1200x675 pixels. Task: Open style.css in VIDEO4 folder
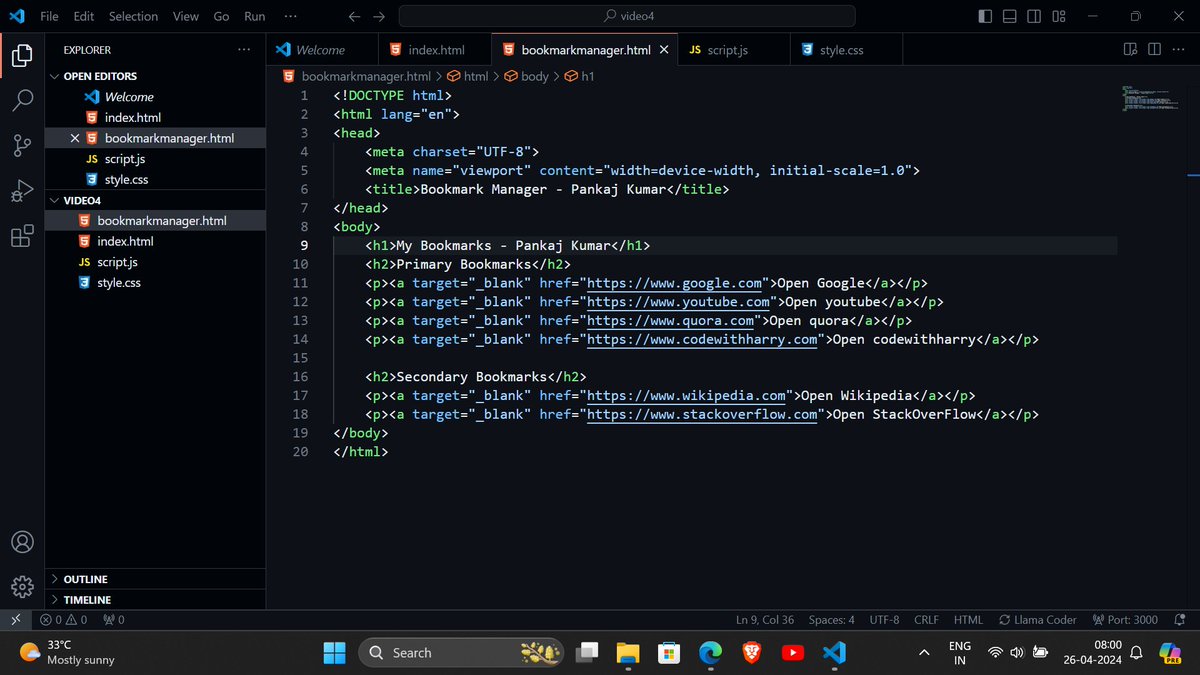pos(155,283)
